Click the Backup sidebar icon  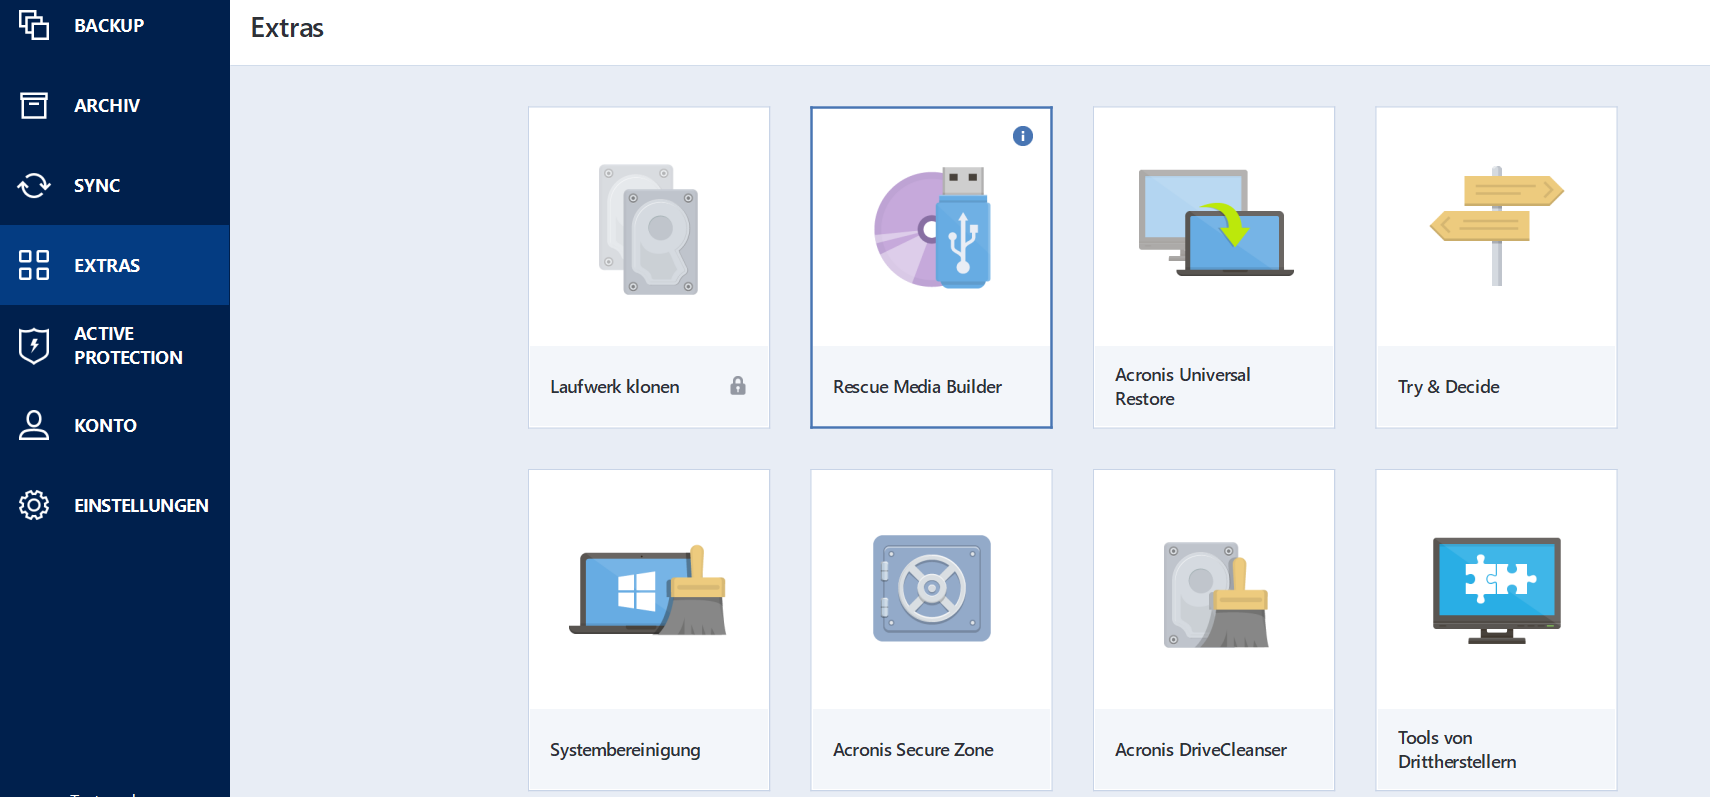coord(34,25)
